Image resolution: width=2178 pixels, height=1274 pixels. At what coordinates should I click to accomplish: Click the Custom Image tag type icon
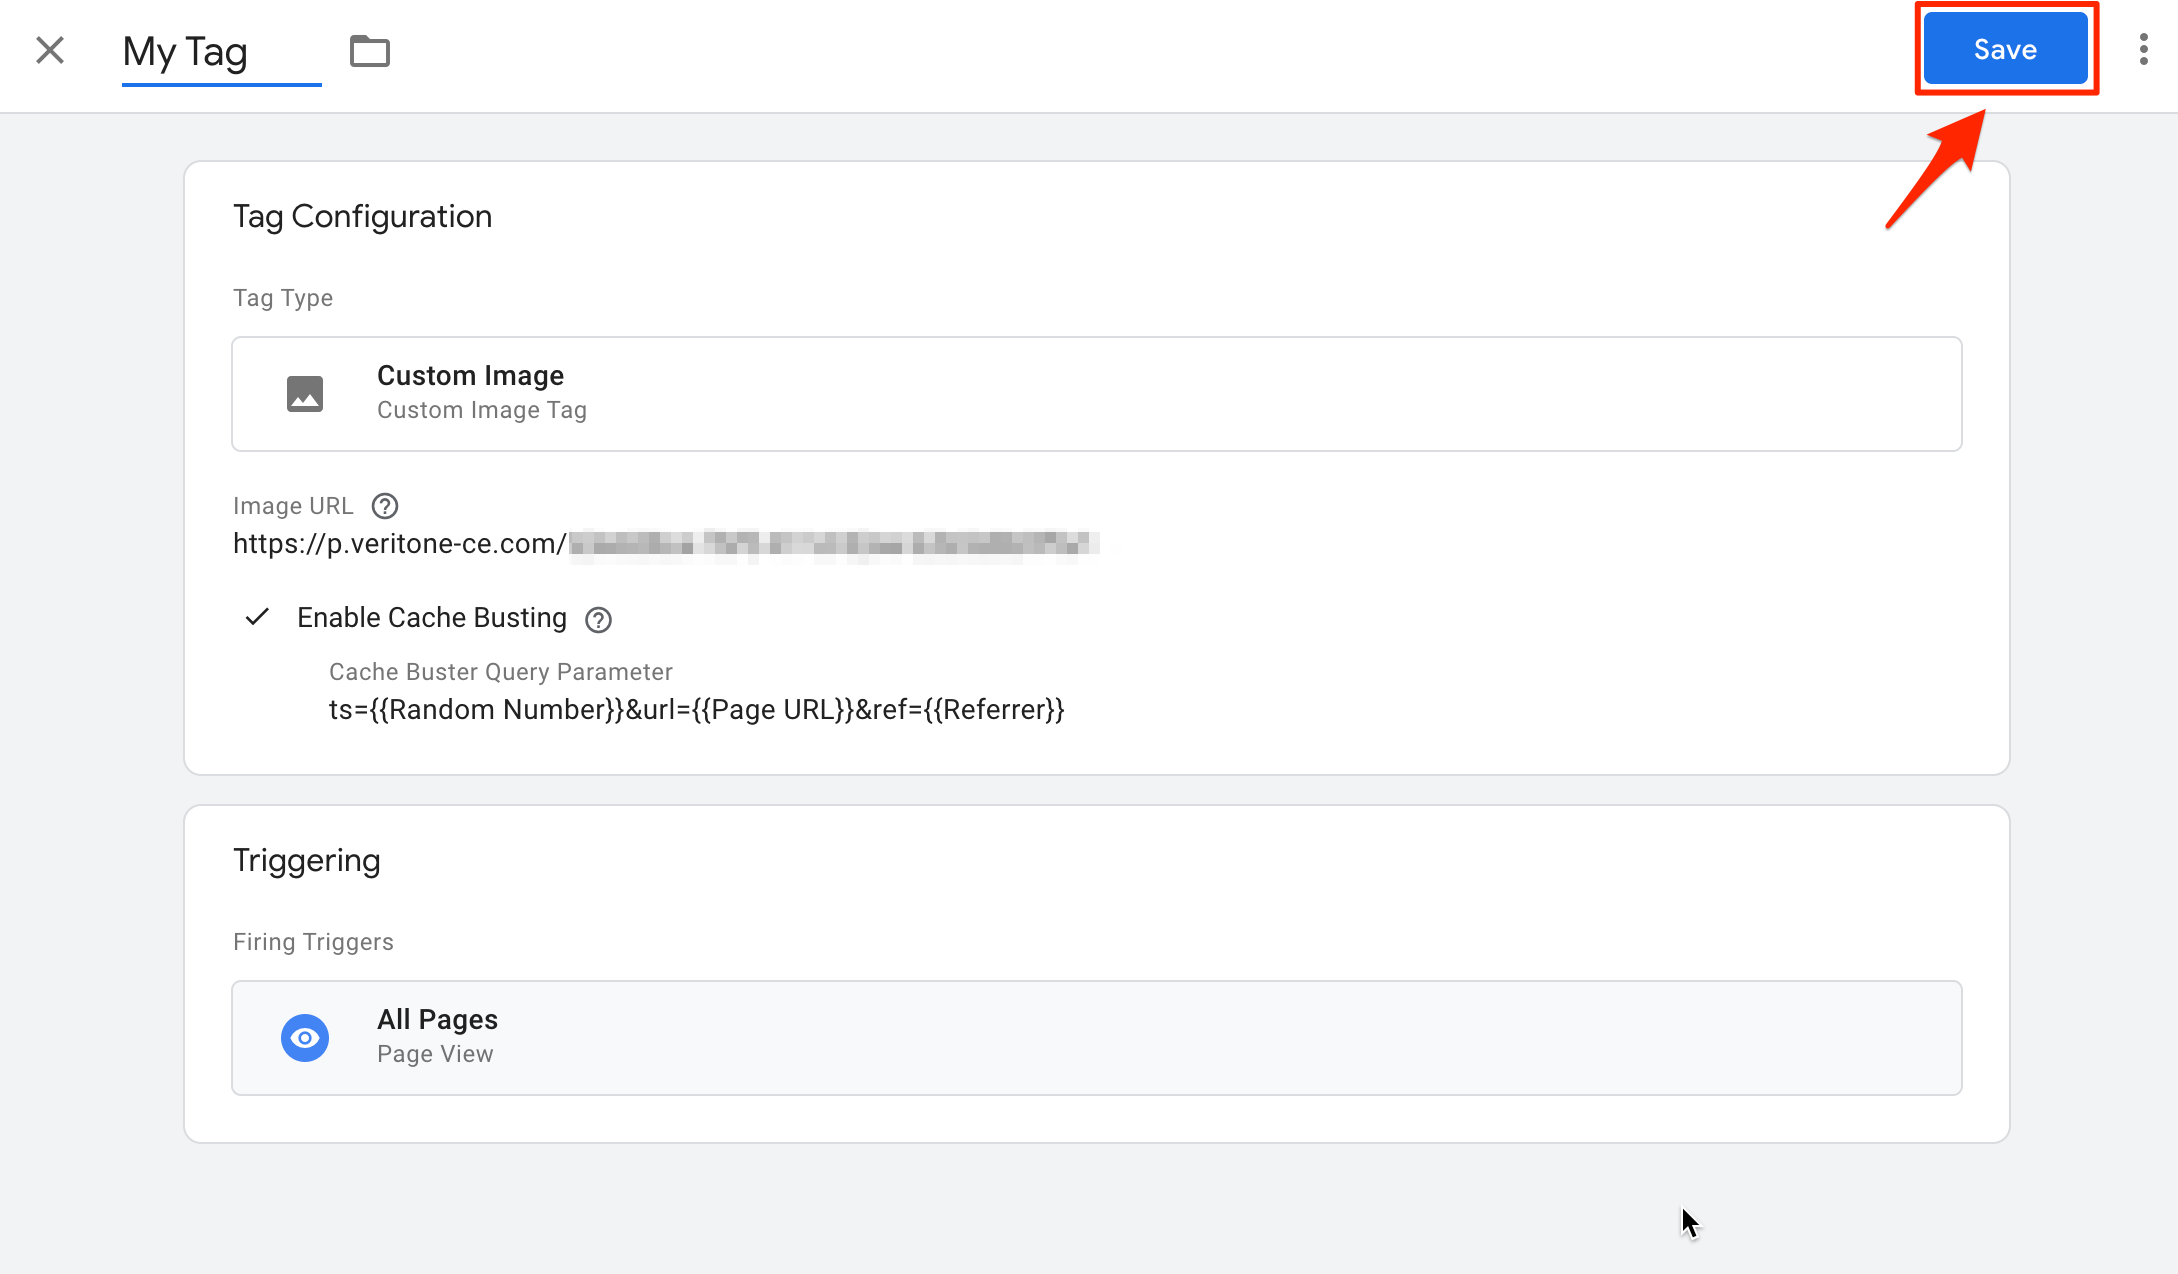tap(305, 392)
